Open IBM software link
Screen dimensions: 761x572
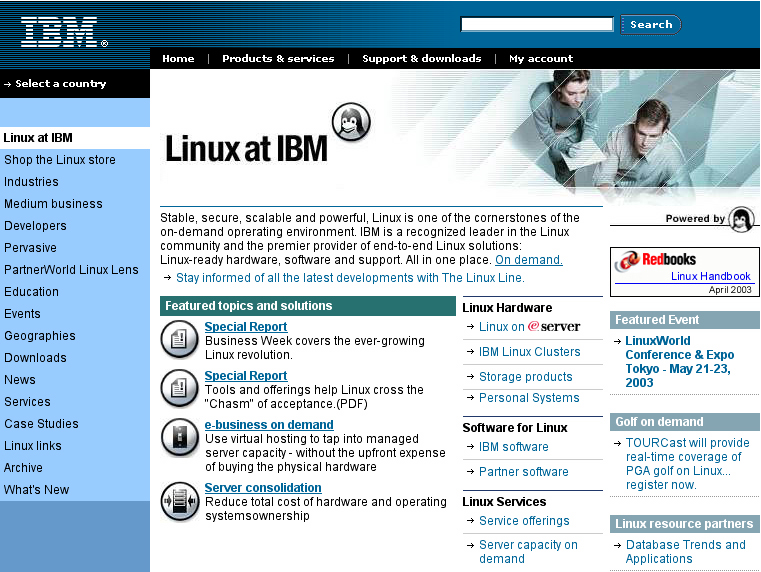(513, 447)
